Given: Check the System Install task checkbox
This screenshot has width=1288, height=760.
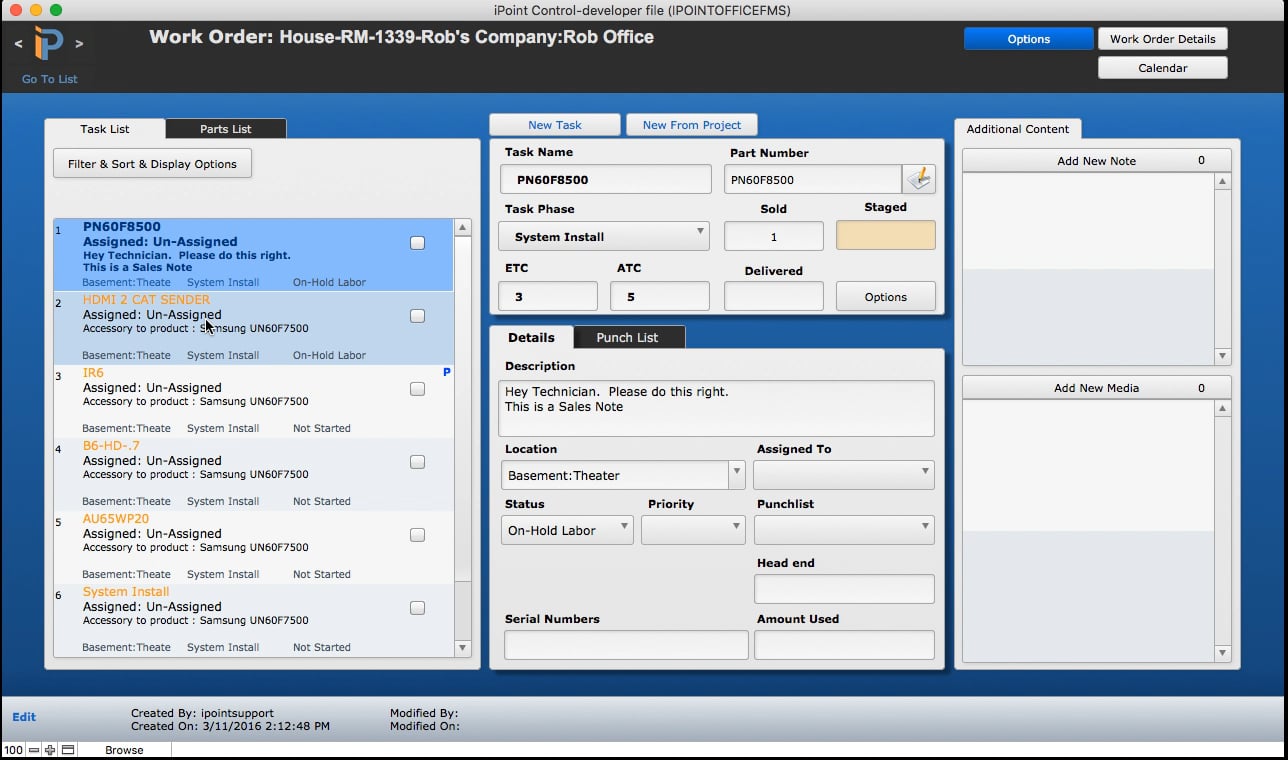Looking at the screenshot, I should [x=417, y=608].
